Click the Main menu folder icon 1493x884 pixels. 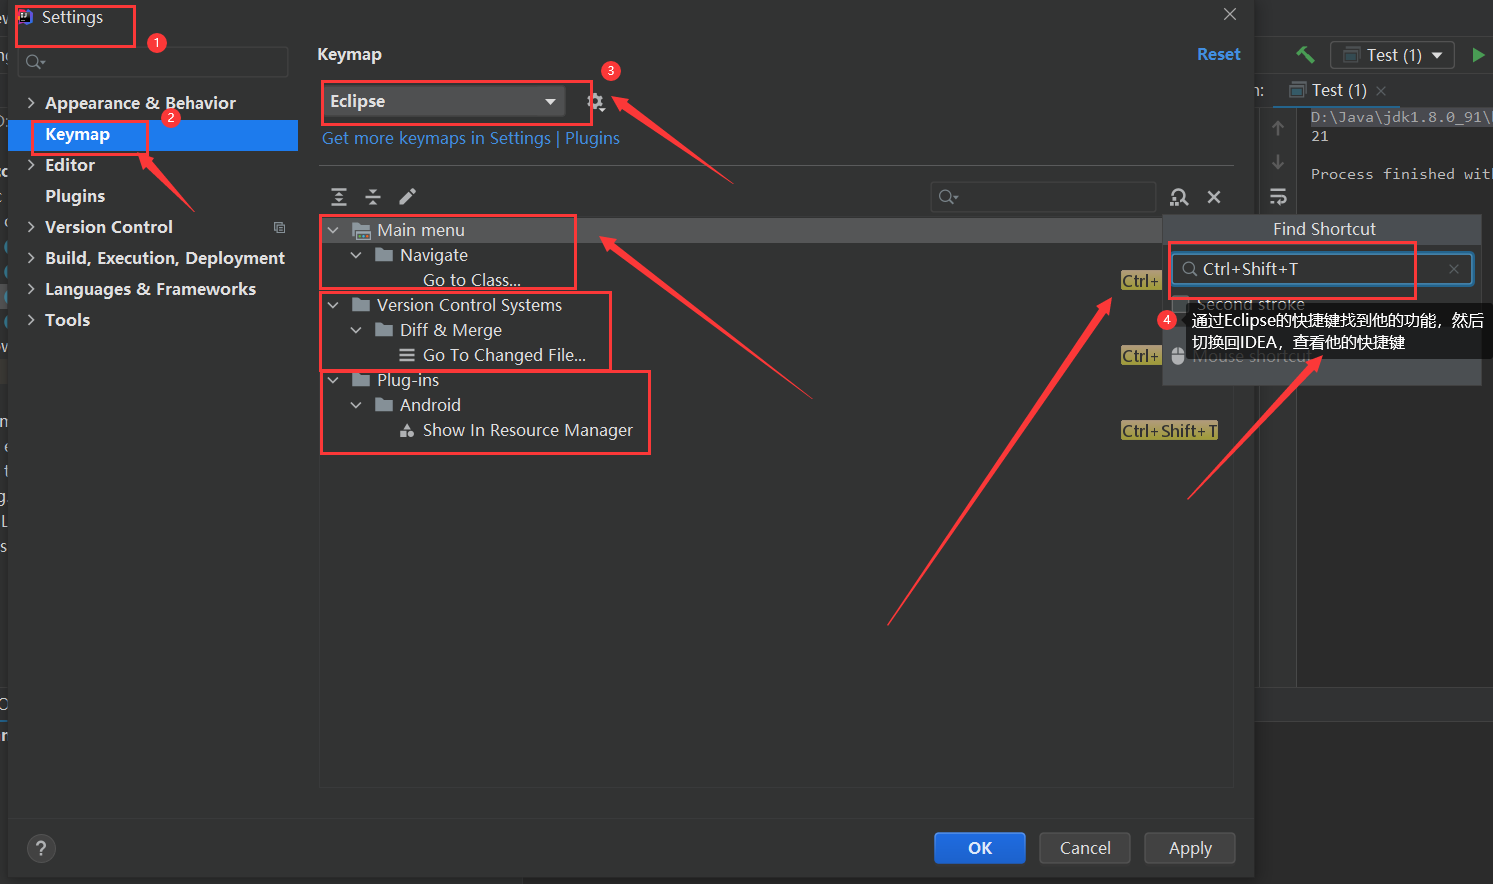tap(362, 231)
